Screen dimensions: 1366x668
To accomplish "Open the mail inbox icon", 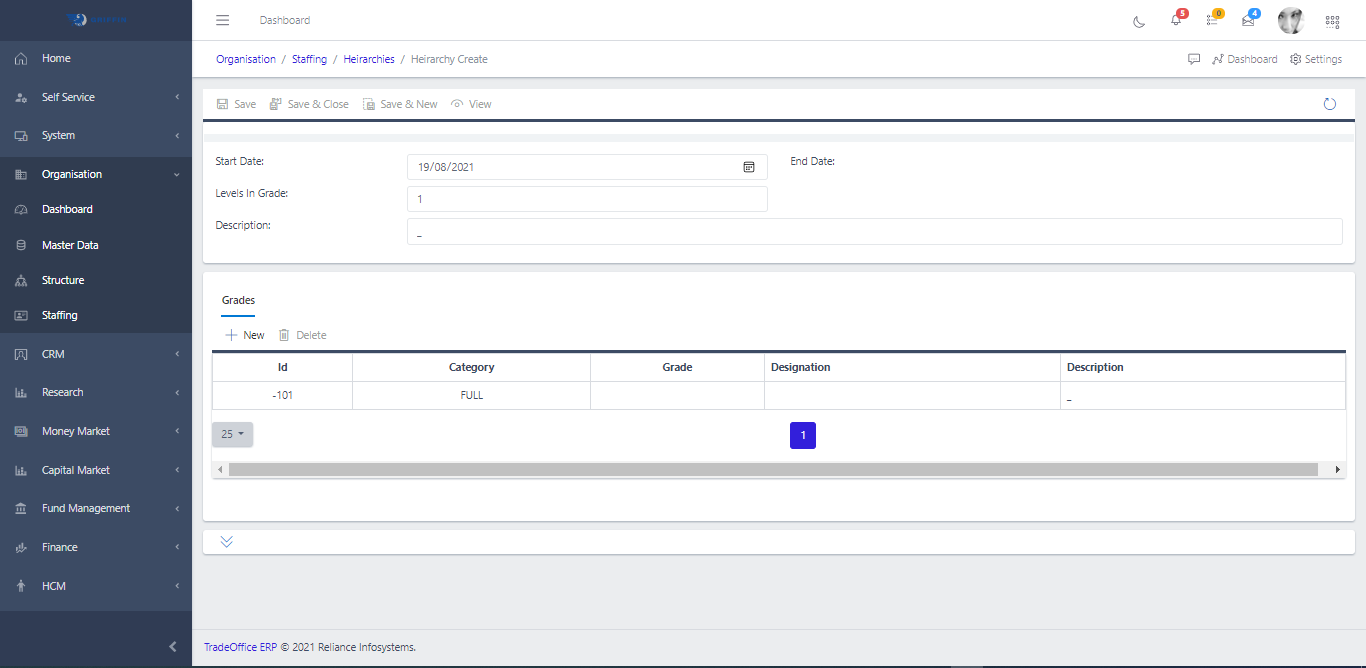I will [1248, 21].
